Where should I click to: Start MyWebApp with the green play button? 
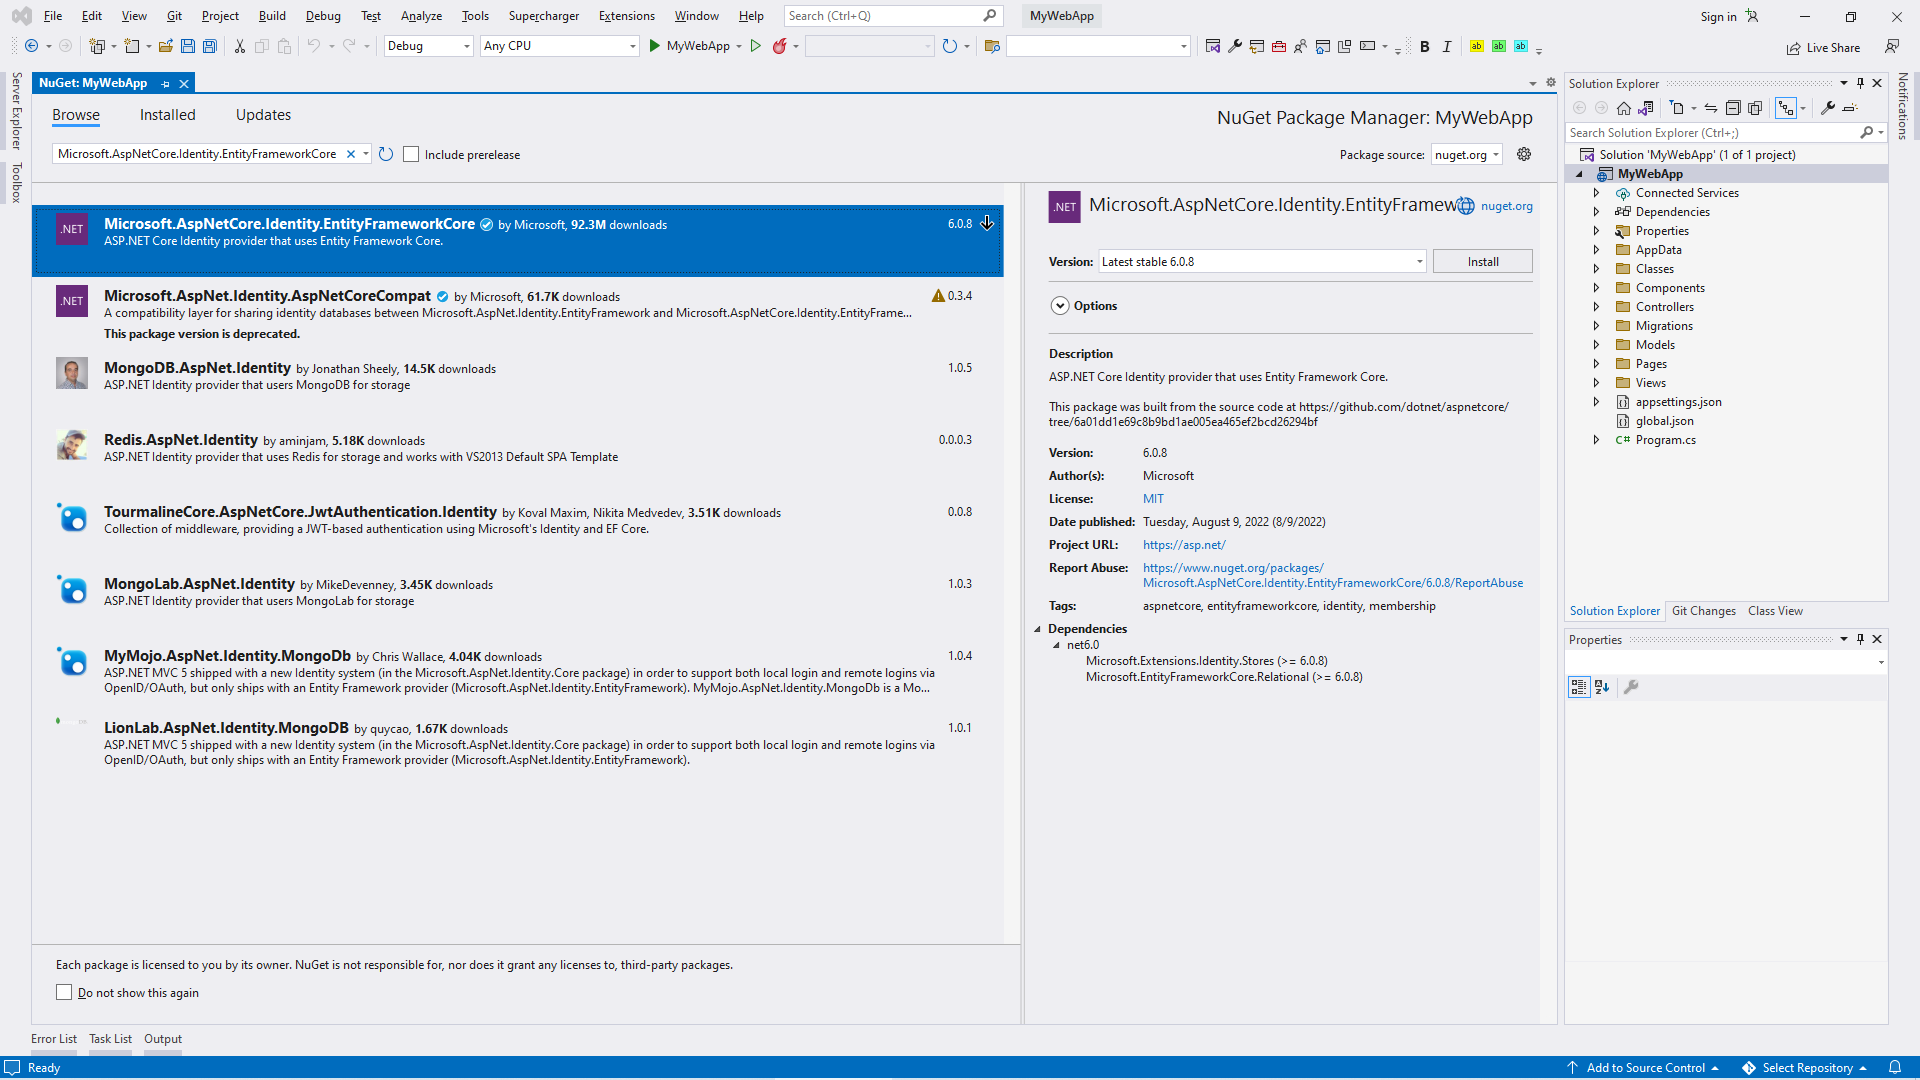pos(654,46)
